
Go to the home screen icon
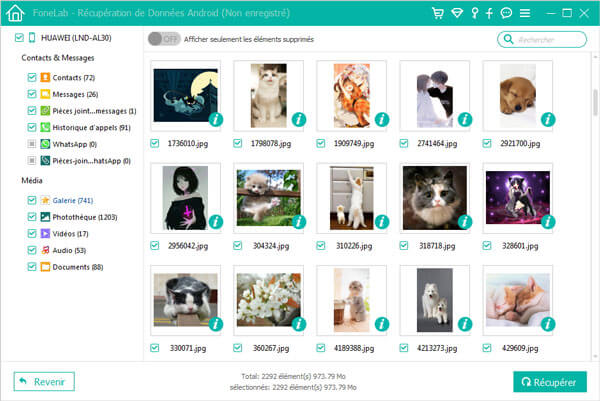(x=15, y=13)
